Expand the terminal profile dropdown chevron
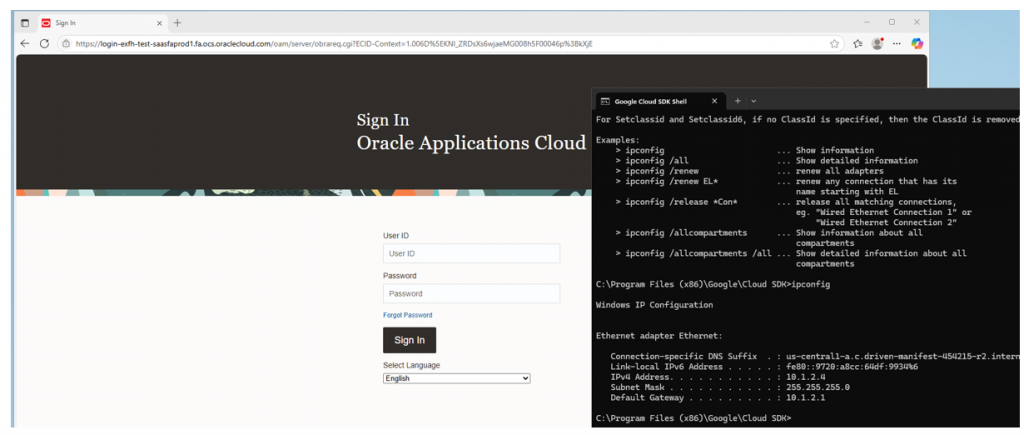Viewport: 1024px width, 435px height. [x=754, y=101]
